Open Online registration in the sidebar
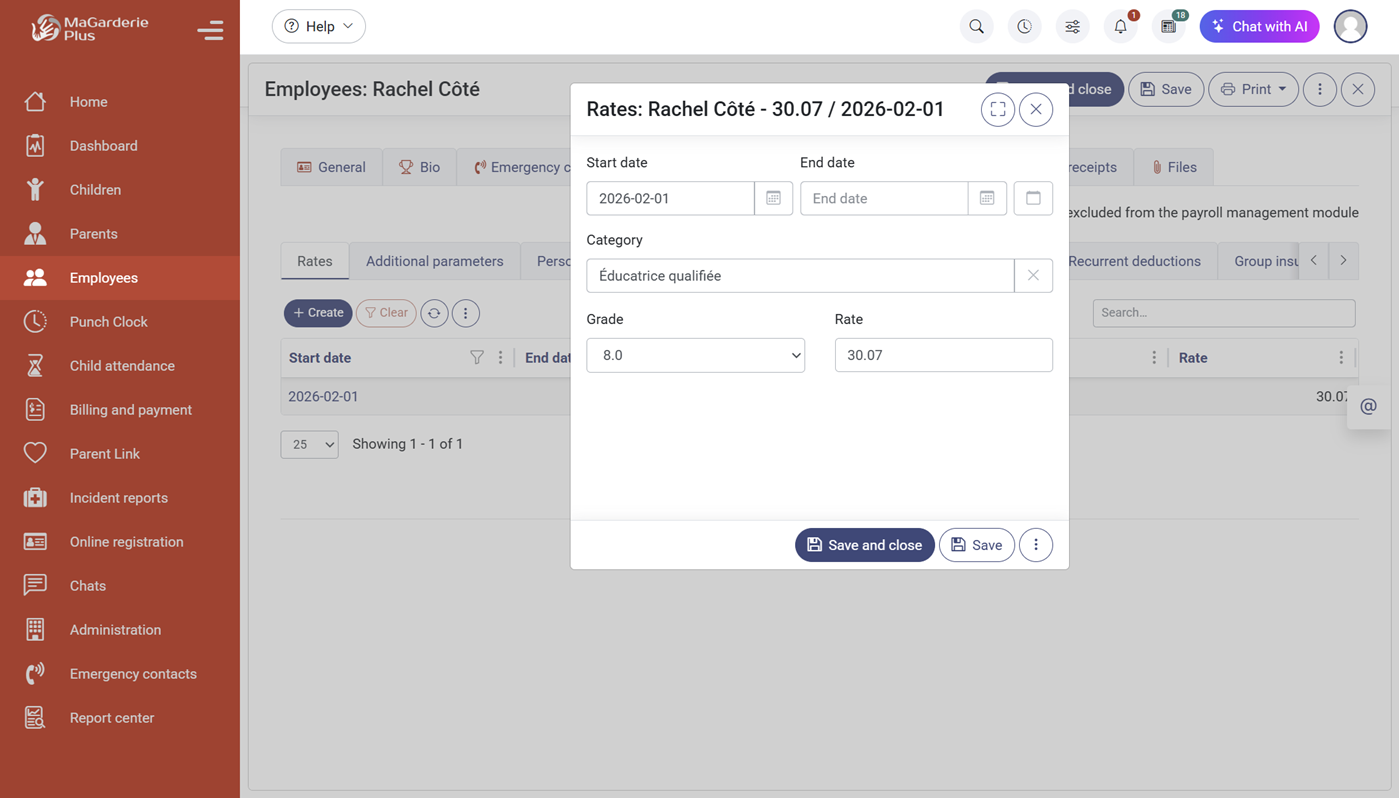 (x=120, y=542)
